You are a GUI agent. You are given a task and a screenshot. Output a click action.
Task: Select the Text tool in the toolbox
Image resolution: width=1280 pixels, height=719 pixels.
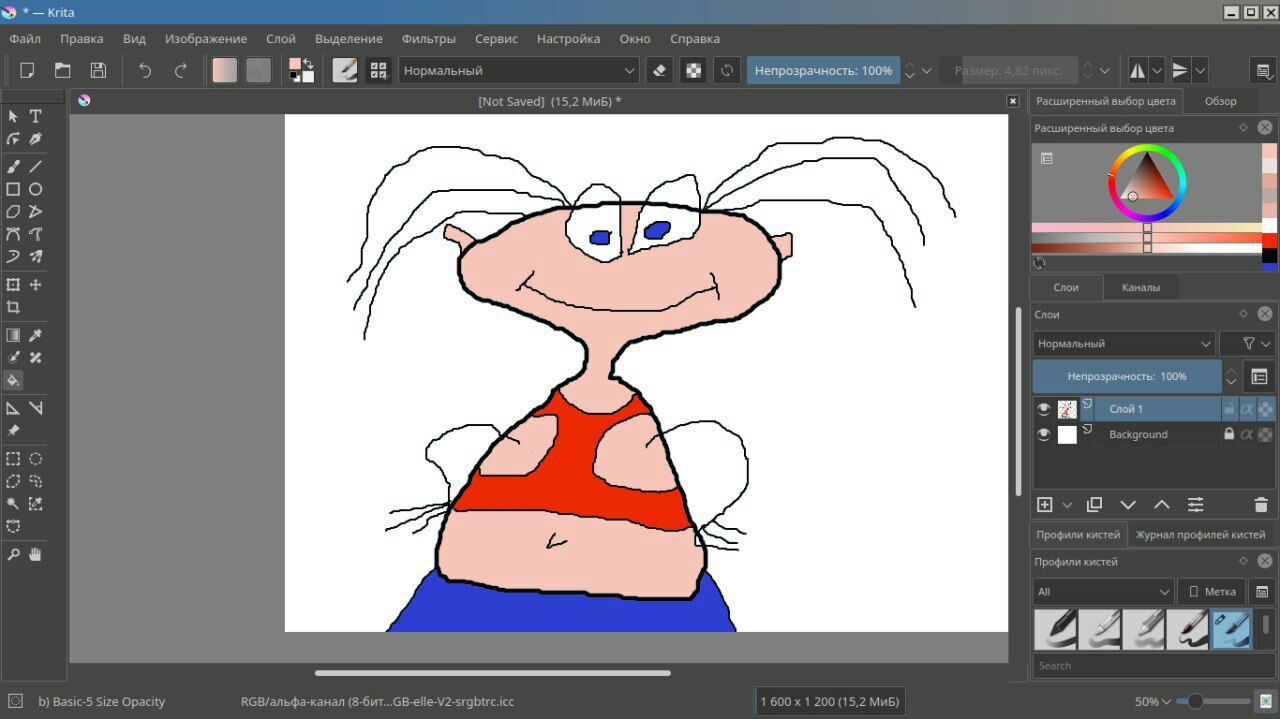[x=35, y=116]
